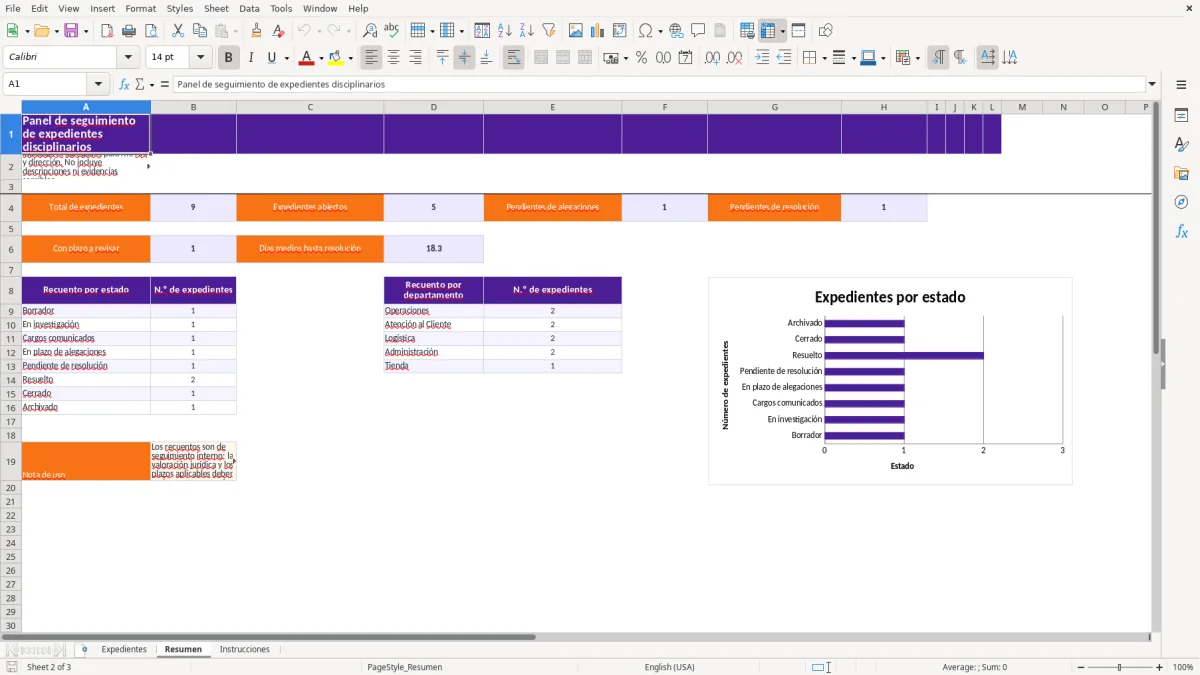The height and width of the screenshot is (675, 1200).
Task: Click the 100% zoom level
Action: click(x=1183, y=667)
